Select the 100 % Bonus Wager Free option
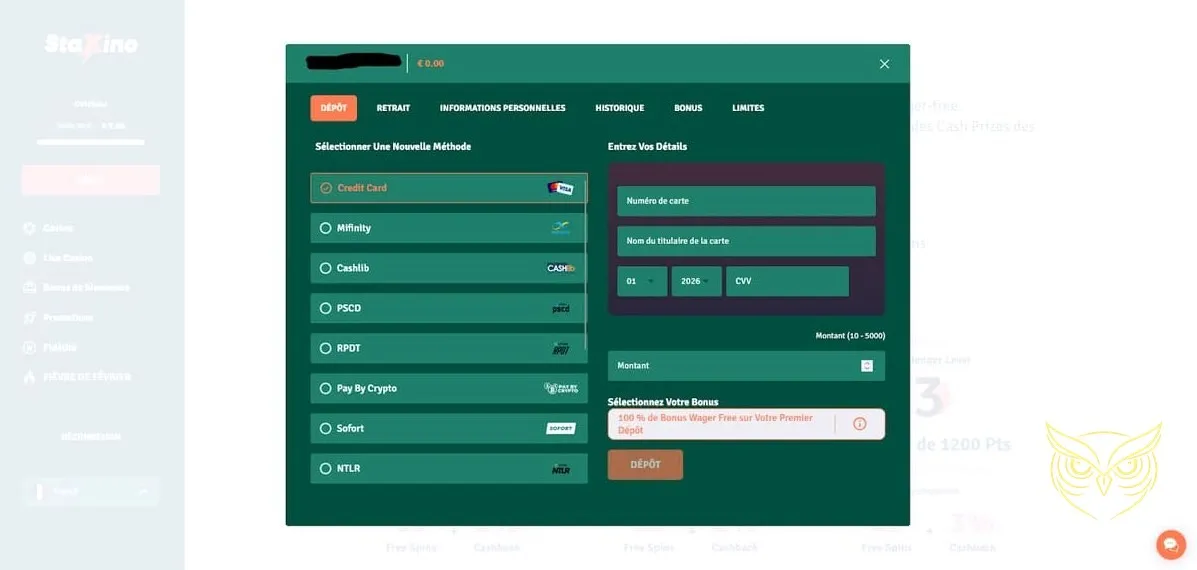 pos(746,424)
